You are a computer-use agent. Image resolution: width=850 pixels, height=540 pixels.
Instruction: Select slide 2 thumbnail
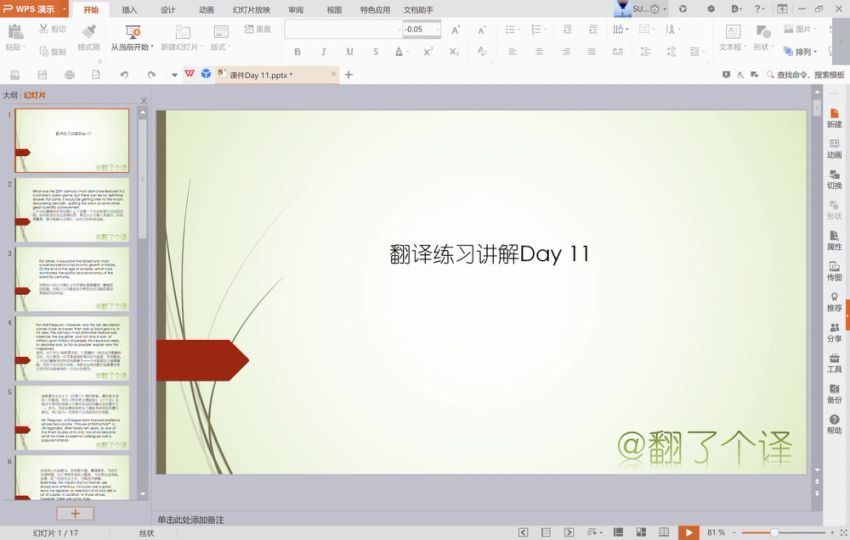tap(72, 210)
